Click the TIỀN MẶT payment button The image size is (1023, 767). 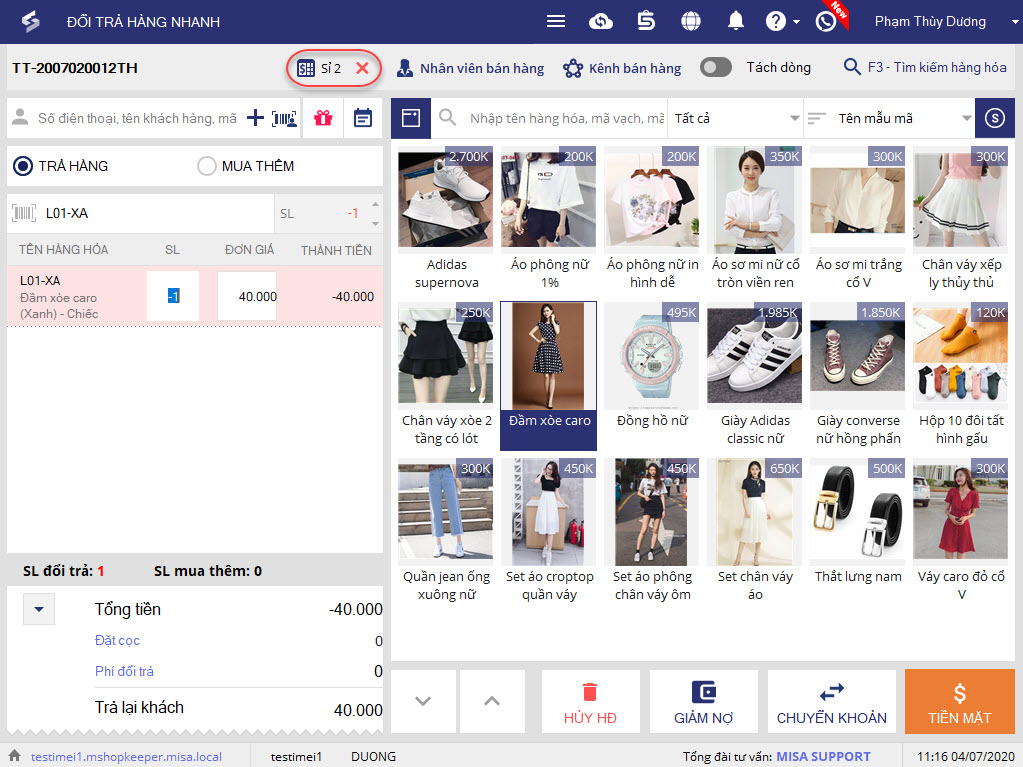(959, 702)
